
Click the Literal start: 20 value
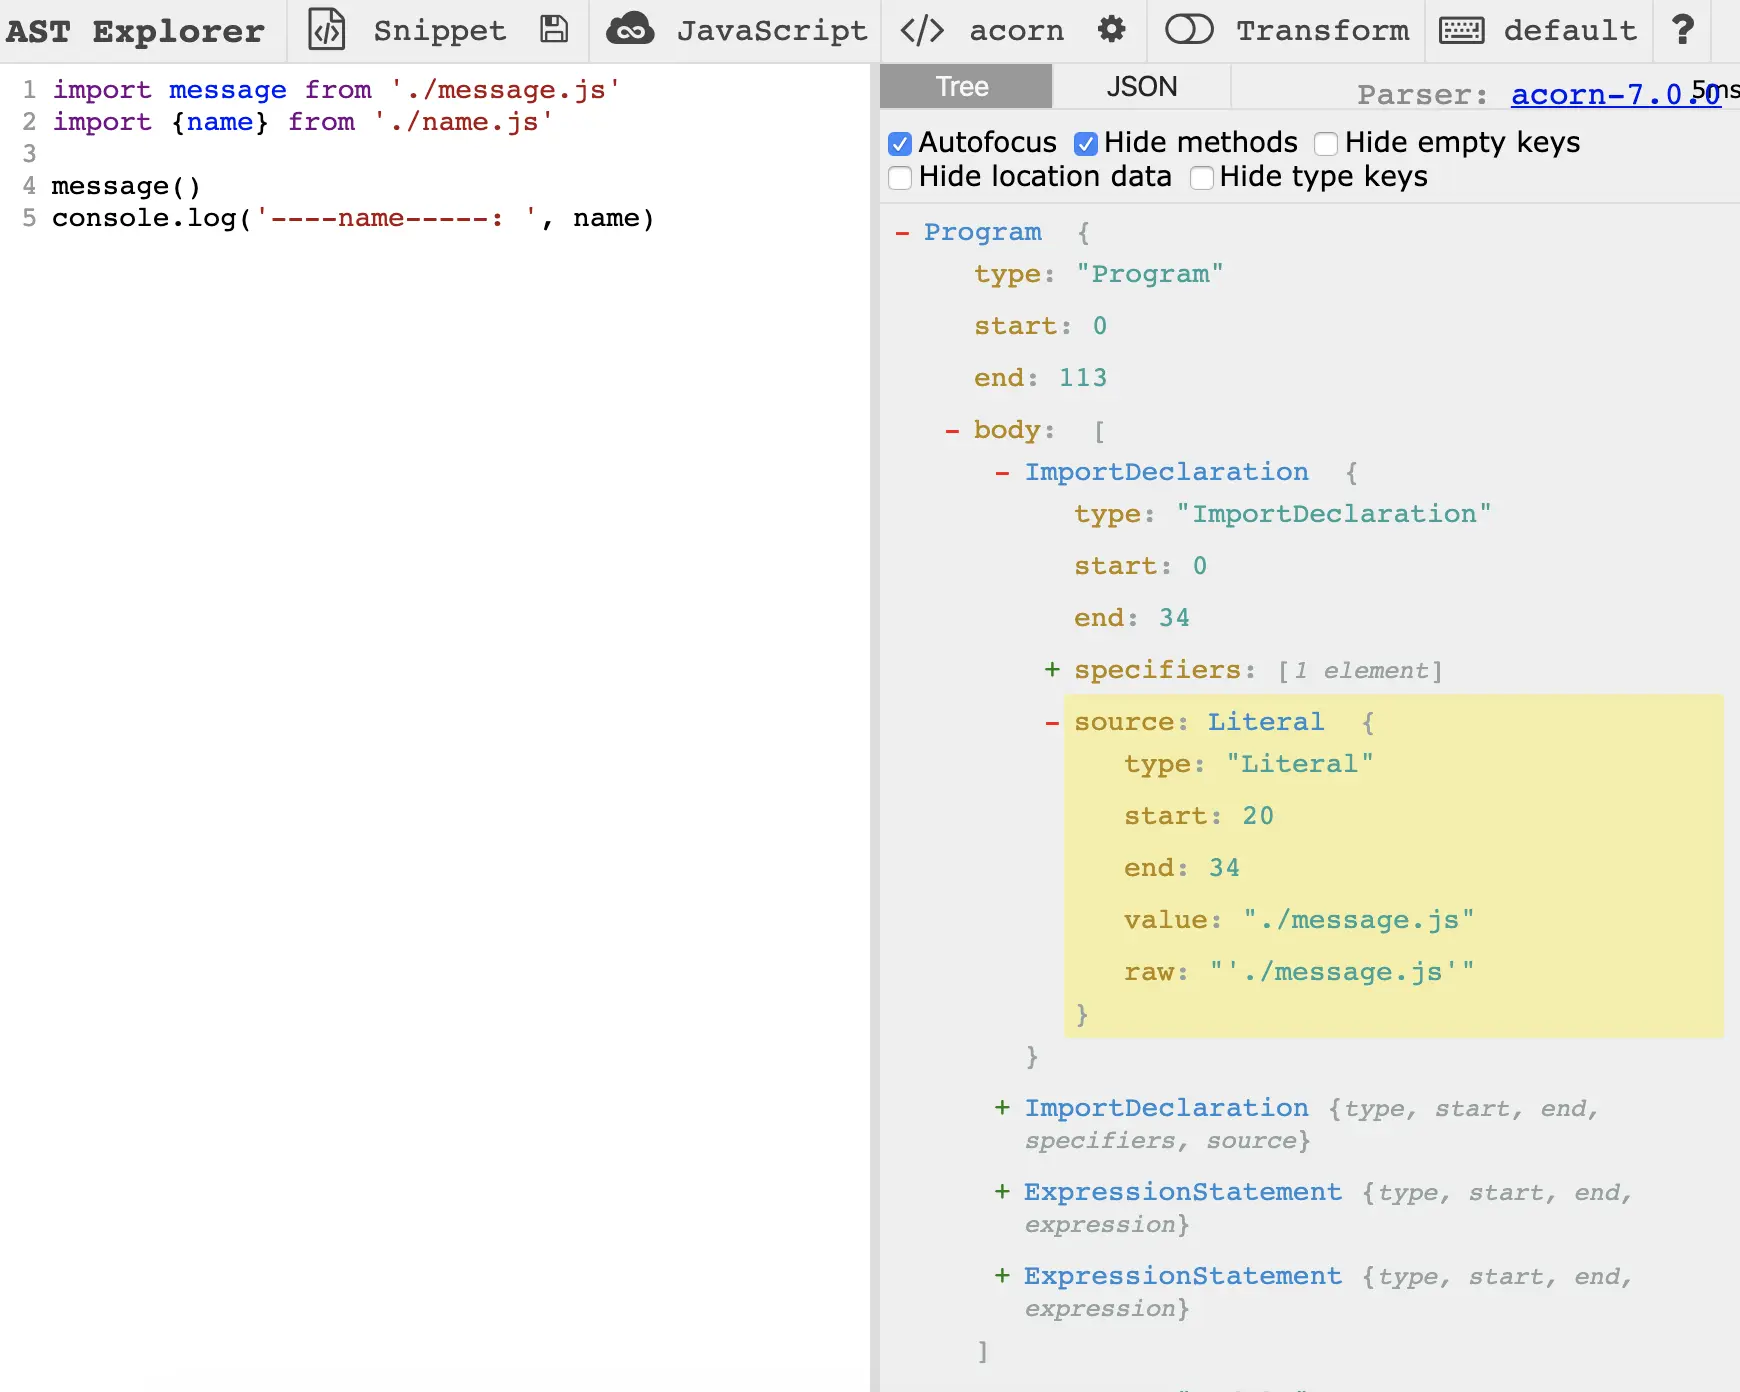tap(1258, 816)
